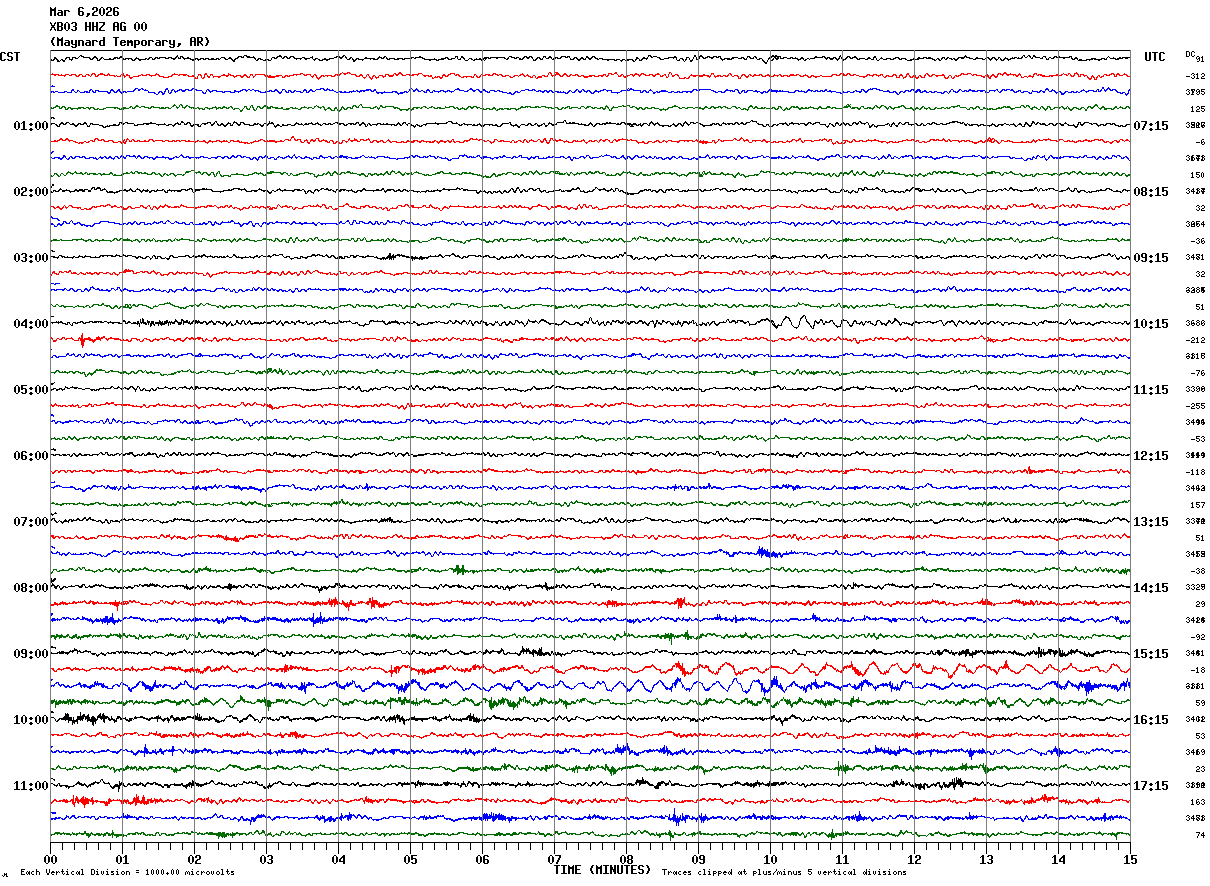Click the 12:15 UTC time label
Screen dimensions: 1210x886
1151,456
